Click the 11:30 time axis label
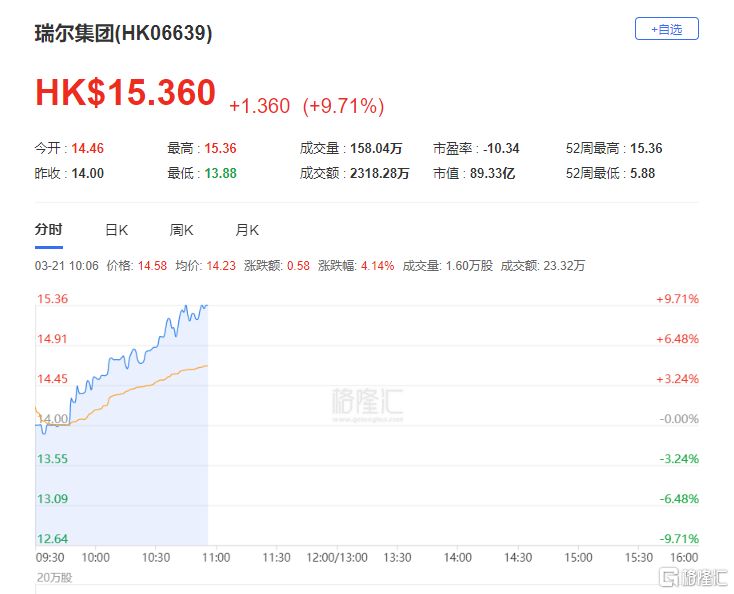Viewport: 734px width, 594px height. pyautogui.click(x=276, y=557)
